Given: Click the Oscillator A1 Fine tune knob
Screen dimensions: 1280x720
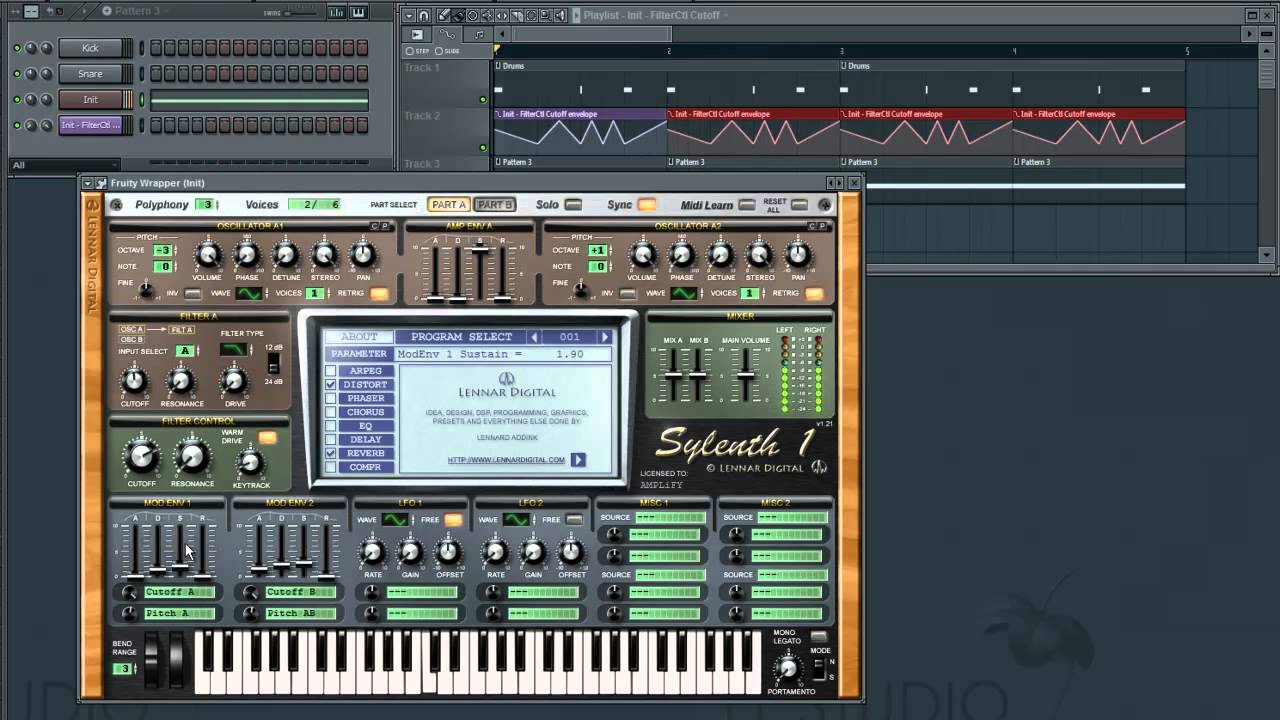Looking at the screenshot, I should pos(146,290).
